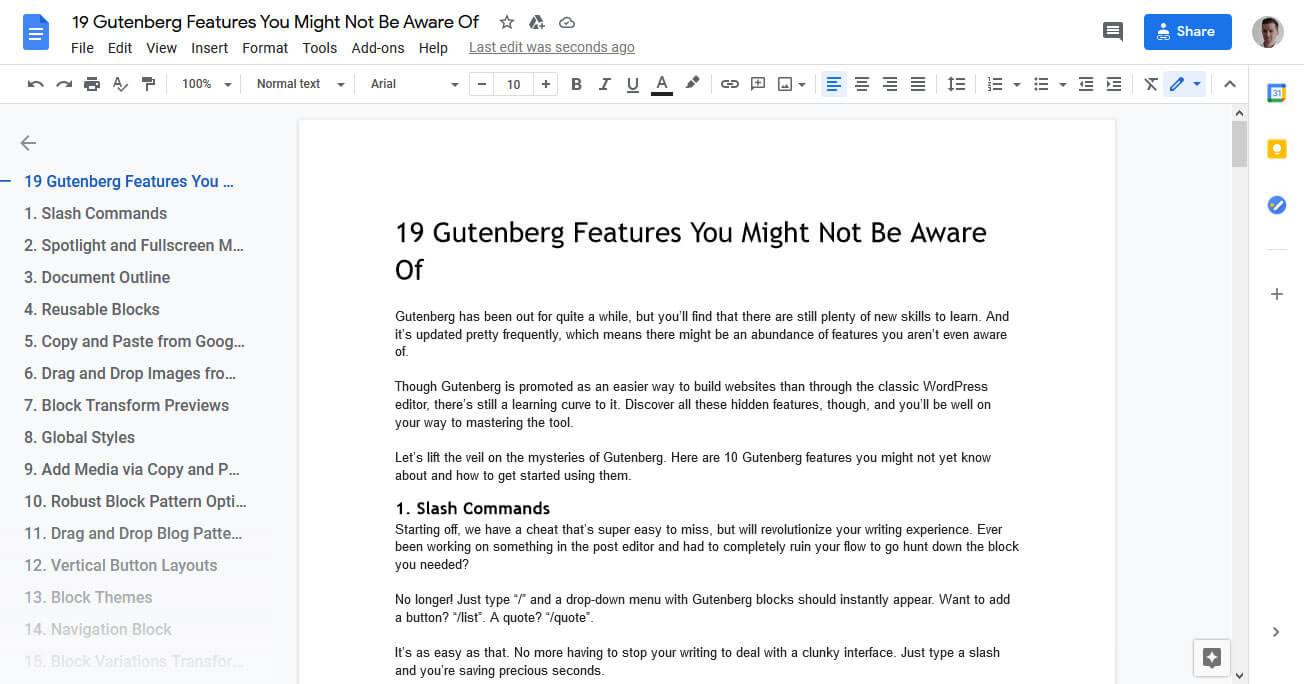Open the Arial font dropdown
1304x684 pixels.
pyautogui.click(x=414, y=84)
